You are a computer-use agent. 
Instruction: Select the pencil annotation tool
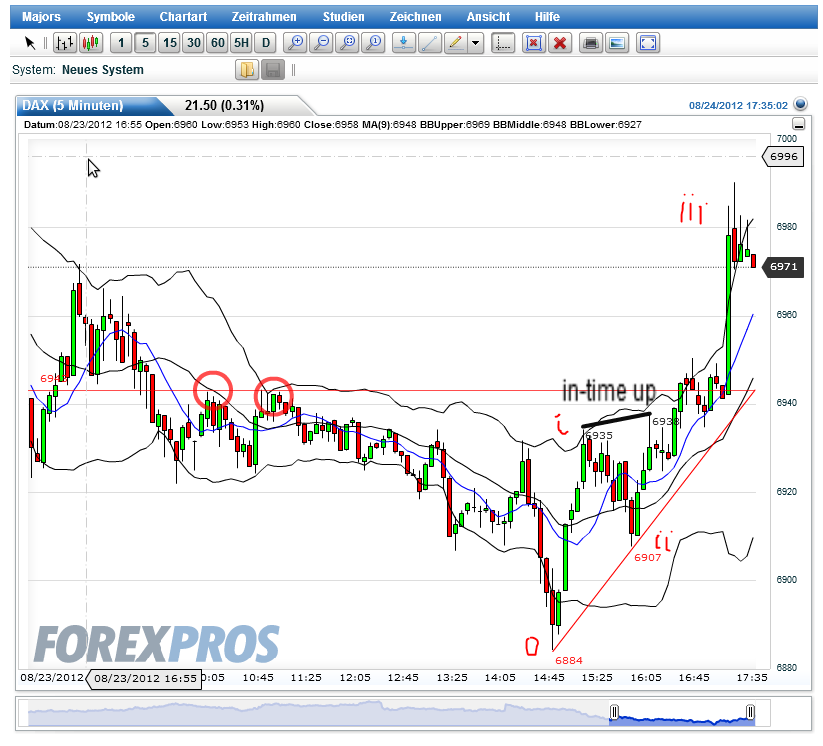(458, 43)
